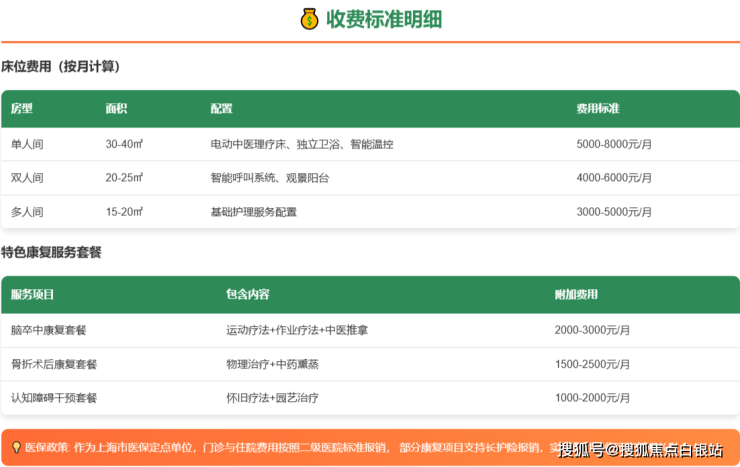Click the 费用标准 column header
The image size is (740, 467).
[598, 108]
